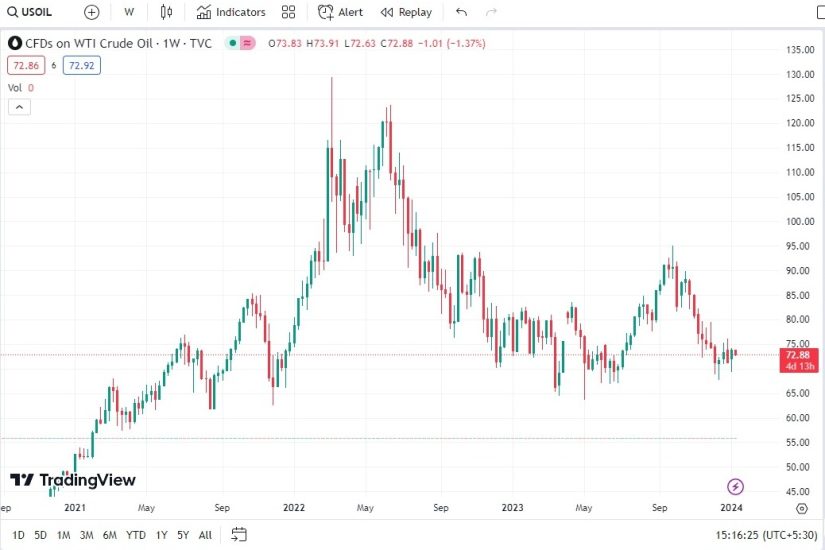Click the purple lightning bolt icon
Screen dimensions: 825x550
(736, 487)
